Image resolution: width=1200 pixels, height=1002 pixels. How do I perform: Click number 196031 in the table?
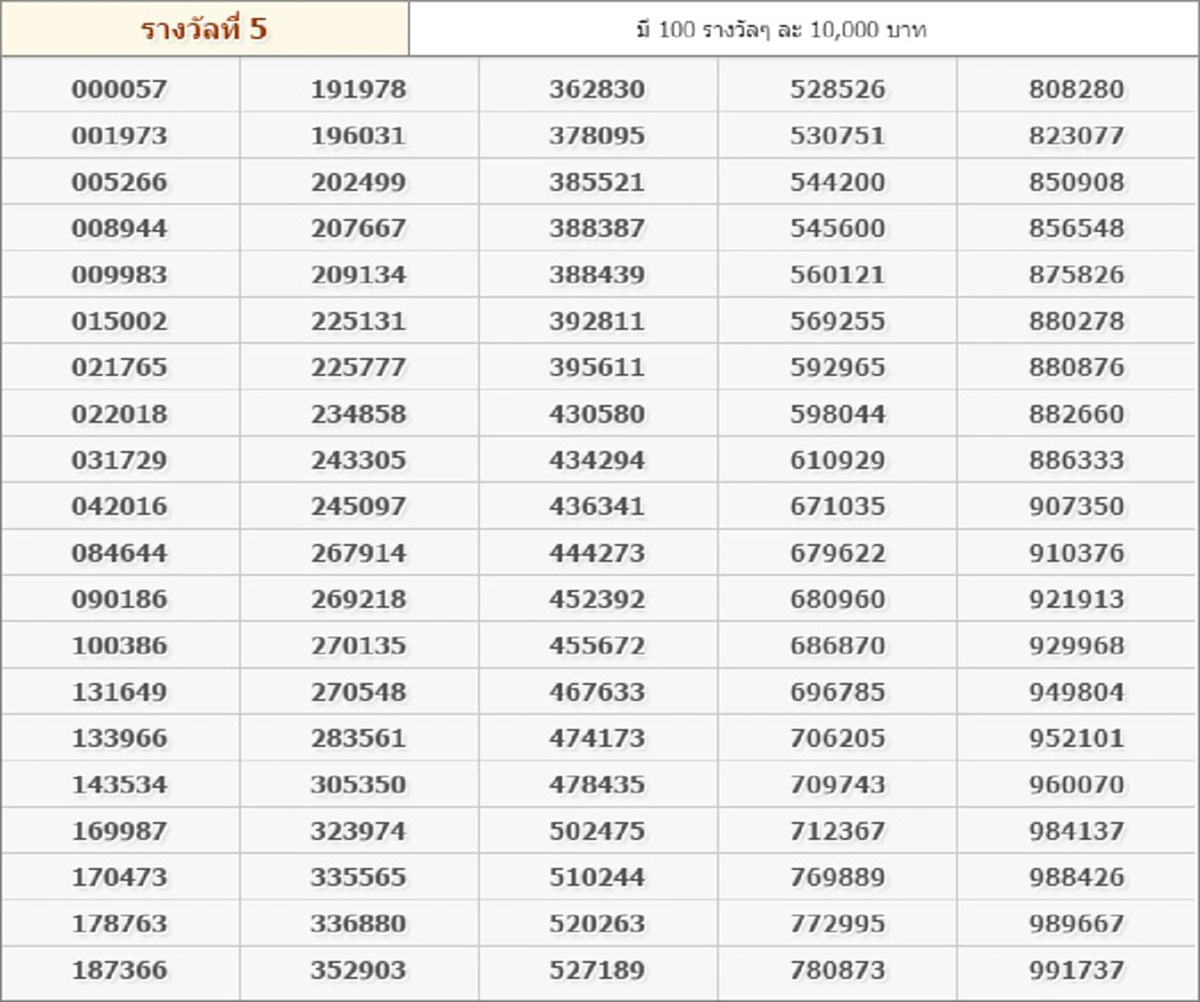click(x=358, y=135)
